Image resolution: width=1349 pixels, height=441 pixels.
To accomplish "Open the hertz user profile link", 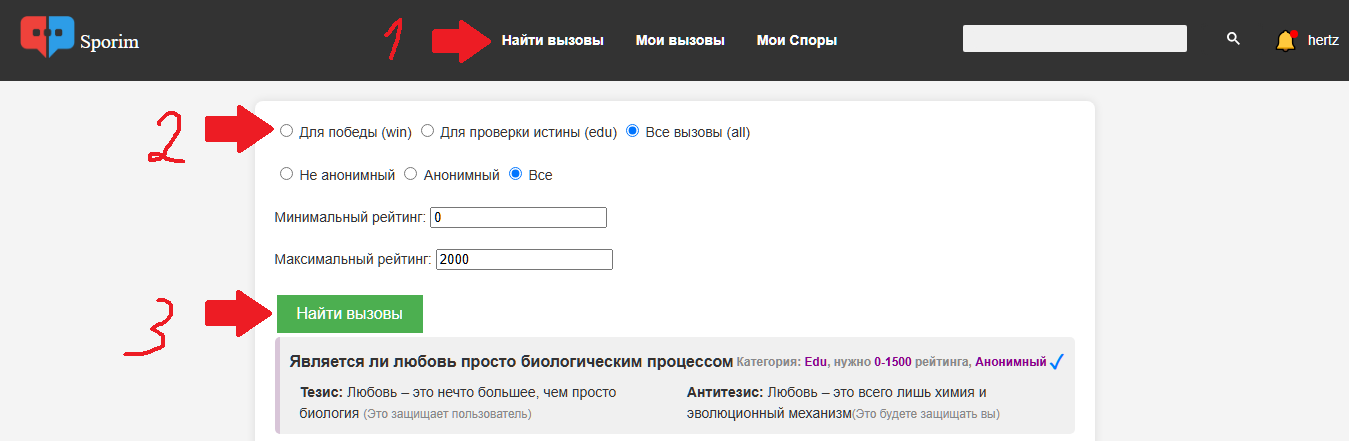I will click(x=1323, y=41).
